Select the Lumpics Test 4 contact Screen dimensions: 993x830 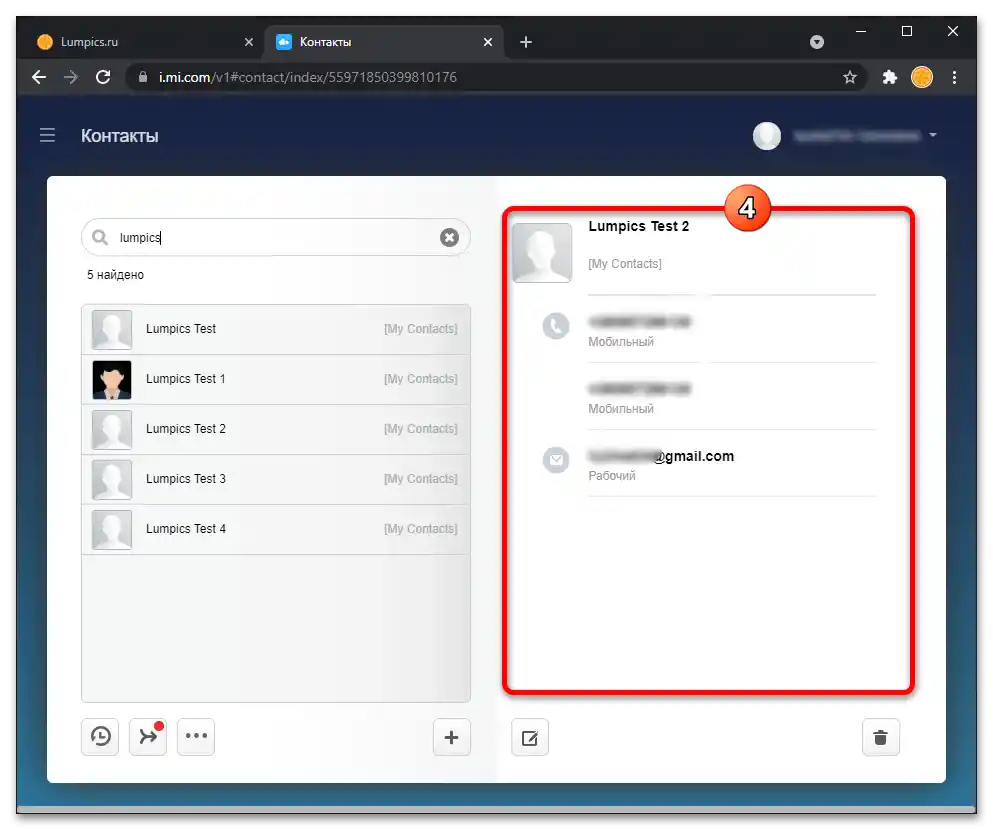click(x=276, y=529)
